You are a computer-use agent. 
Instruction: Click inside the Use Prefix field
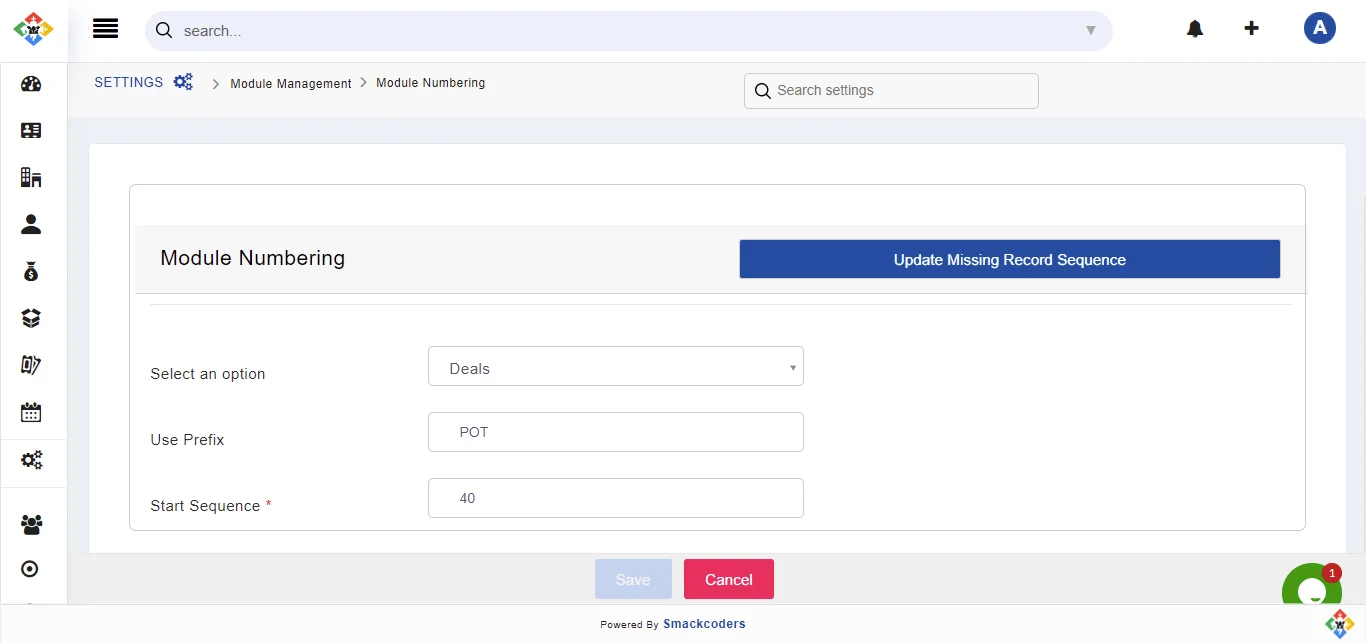pyautogui.click(x=615, y=432)
